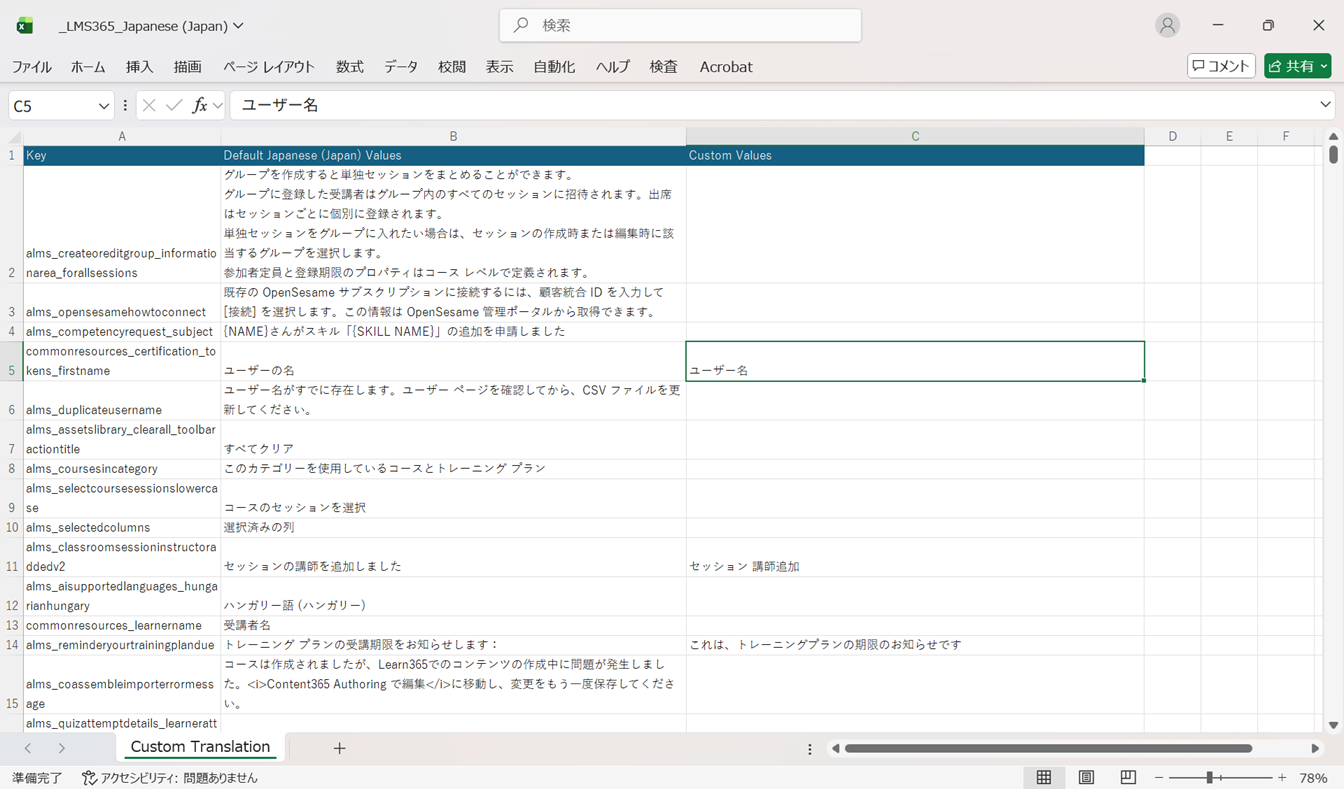Open the user account profile icon

click(x=1167, y=26)
